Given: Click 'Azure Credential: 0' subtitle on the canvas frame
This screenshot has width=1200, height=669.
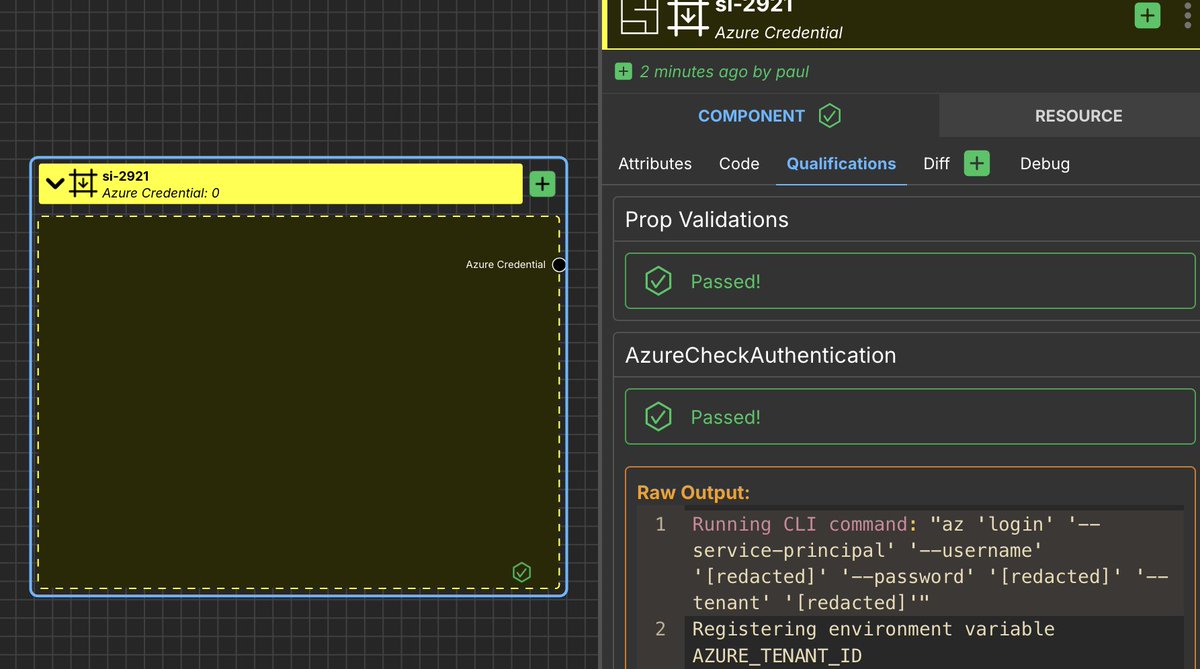Looking at the screenshot, I should pos(160,193).
